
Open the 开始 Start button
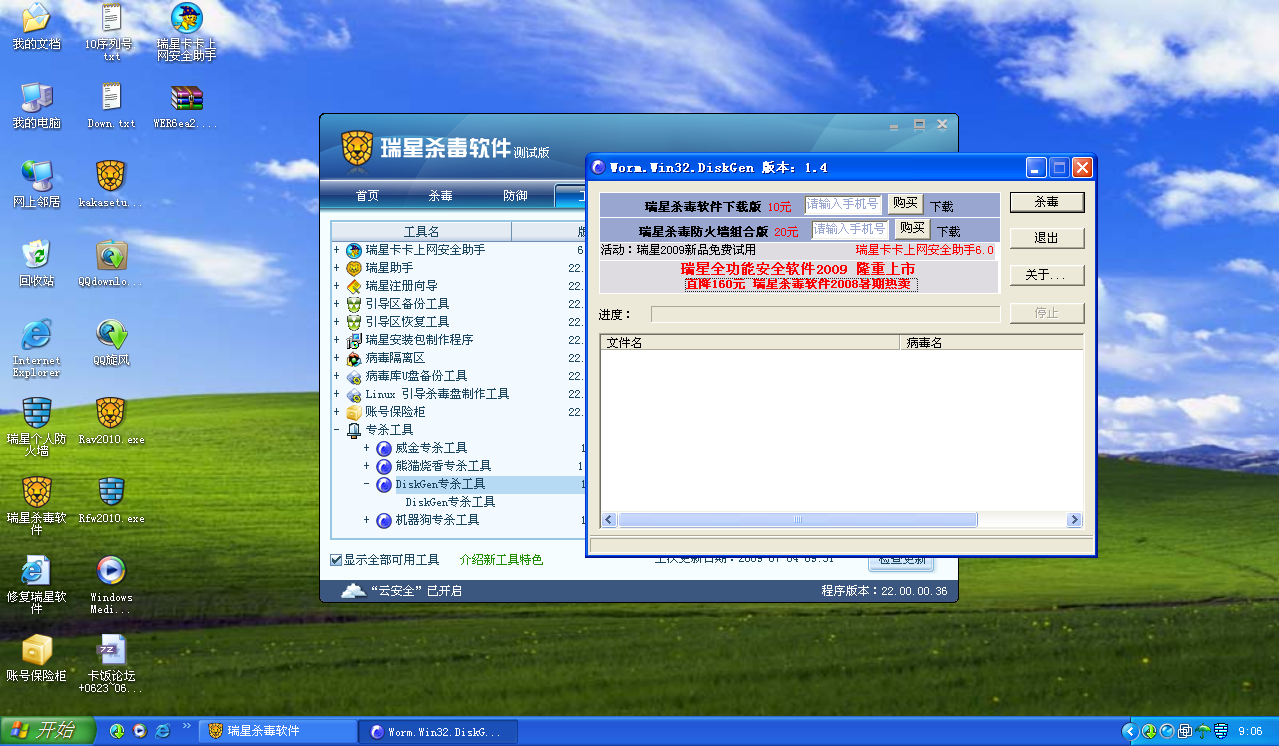coord(46,731)
